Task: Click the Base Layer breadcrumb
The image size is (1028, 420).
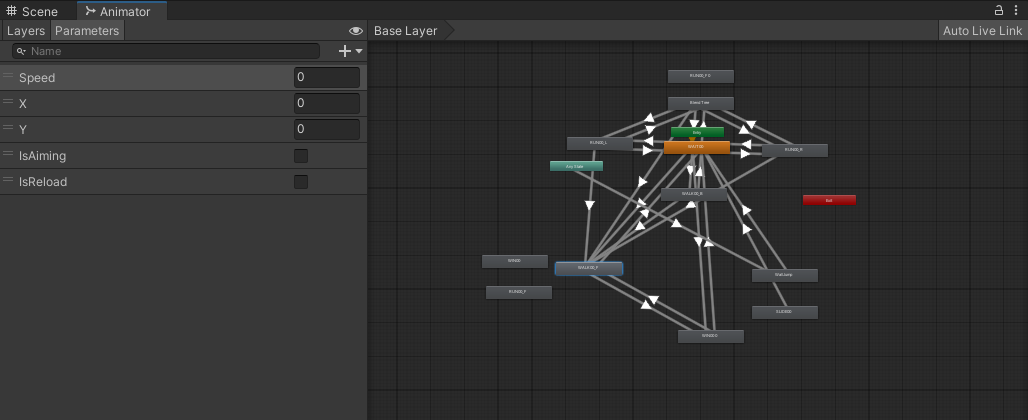Action: (x=406, y=31)
